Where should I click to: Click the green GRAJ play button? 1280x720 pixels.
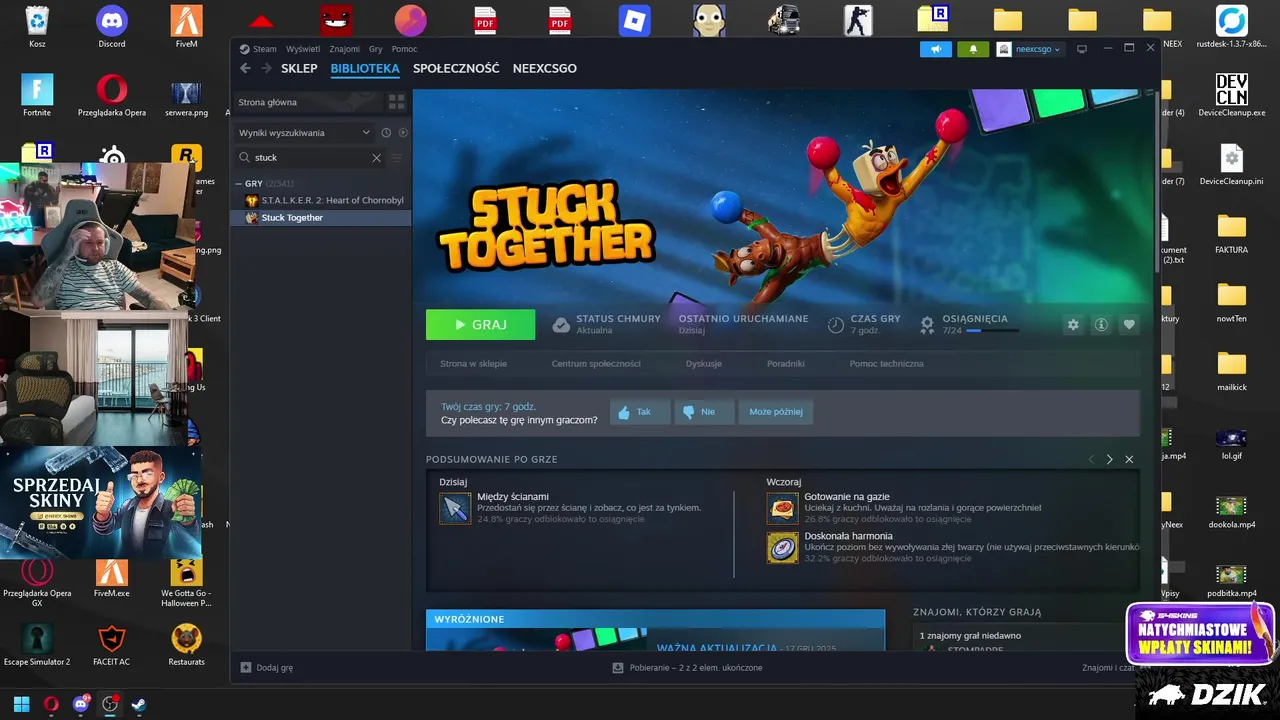(x=480, y=325)
